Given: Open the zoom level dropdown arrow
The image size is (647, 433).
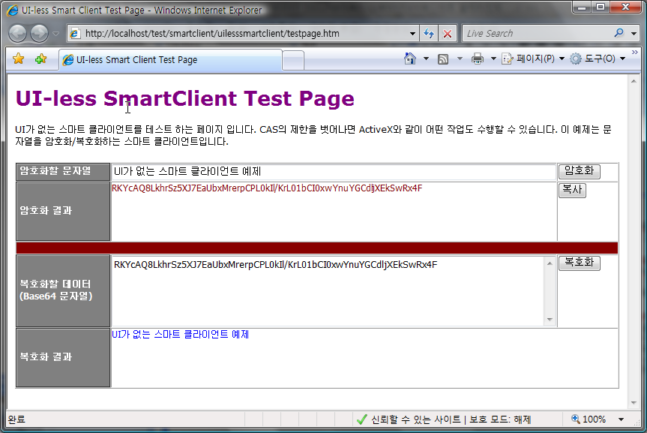Looking at the screenshot, I should tap(621, 420).
